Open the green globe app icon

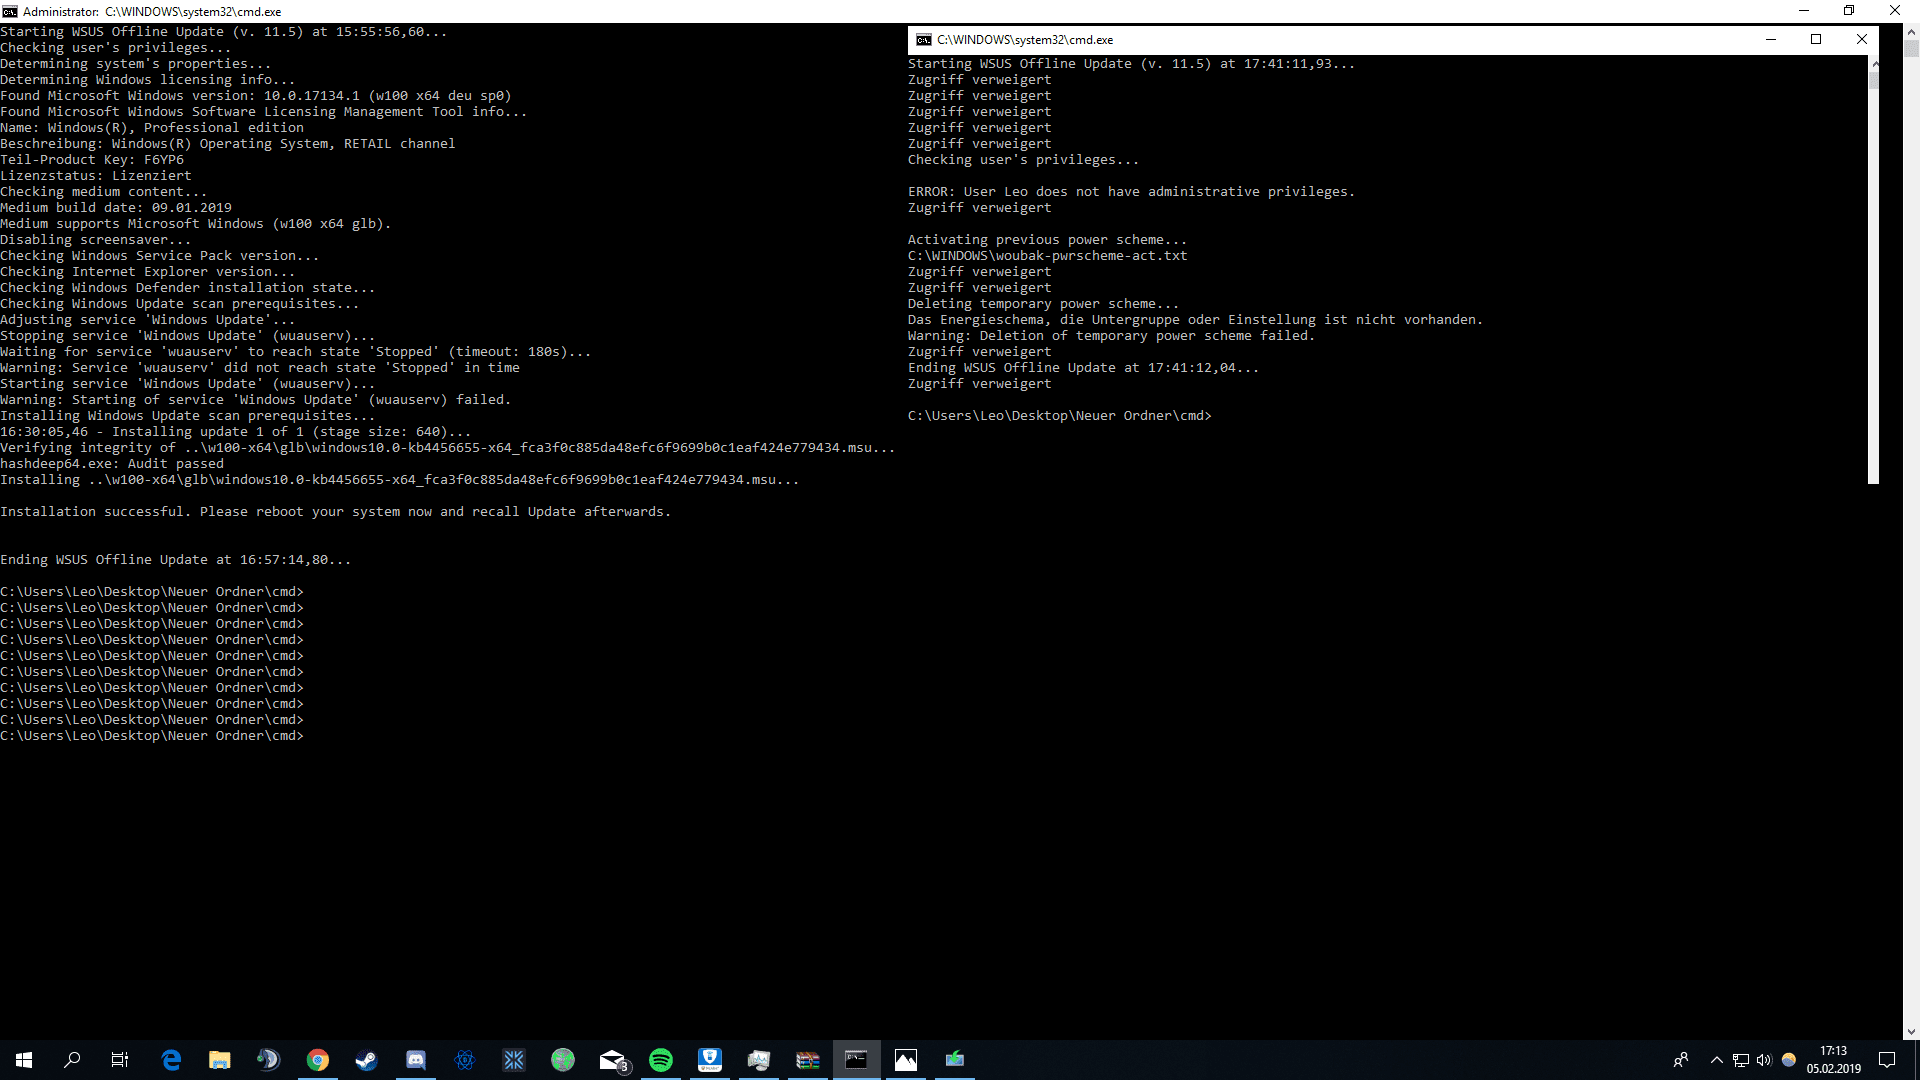click(x=563, y=1060)
